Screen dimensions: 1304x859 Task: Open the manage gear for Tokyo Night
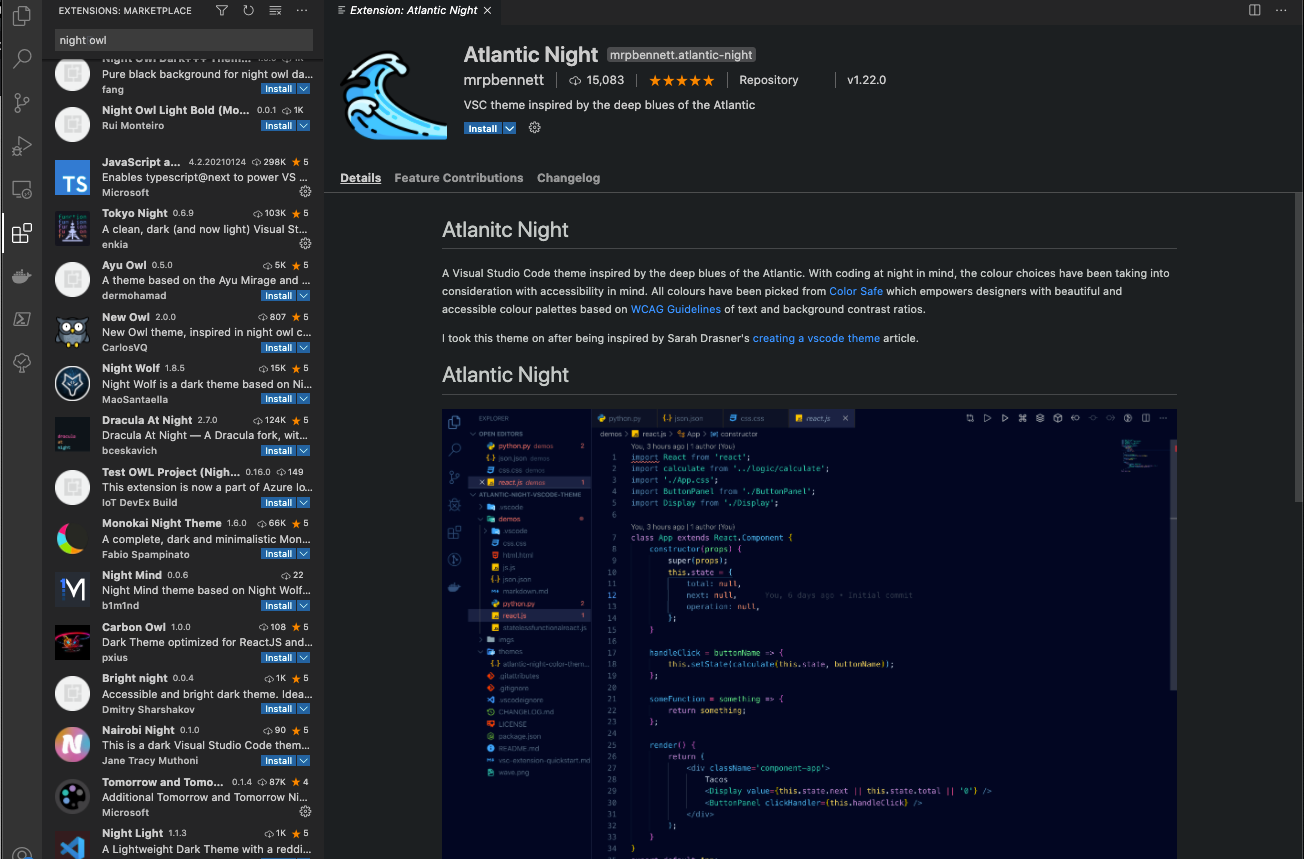coord(304,243)
